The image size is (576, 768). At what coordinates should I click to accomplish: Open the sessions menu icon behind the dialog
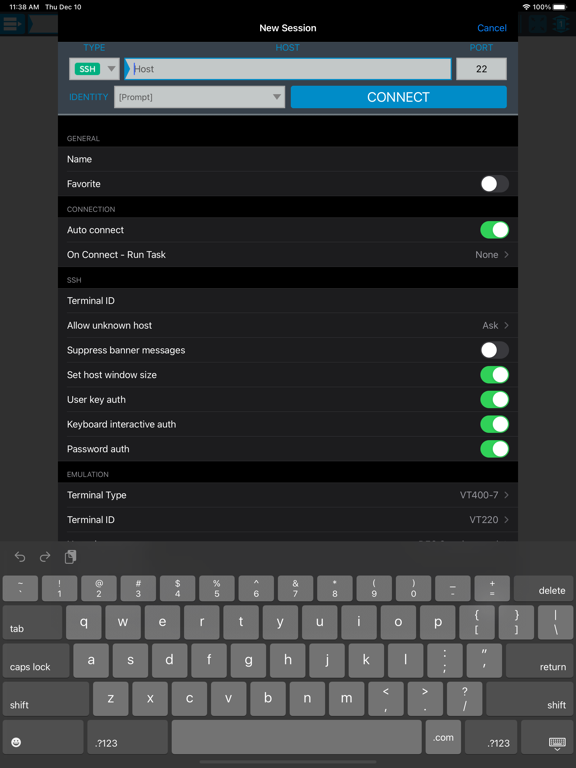tap(12, 24)
